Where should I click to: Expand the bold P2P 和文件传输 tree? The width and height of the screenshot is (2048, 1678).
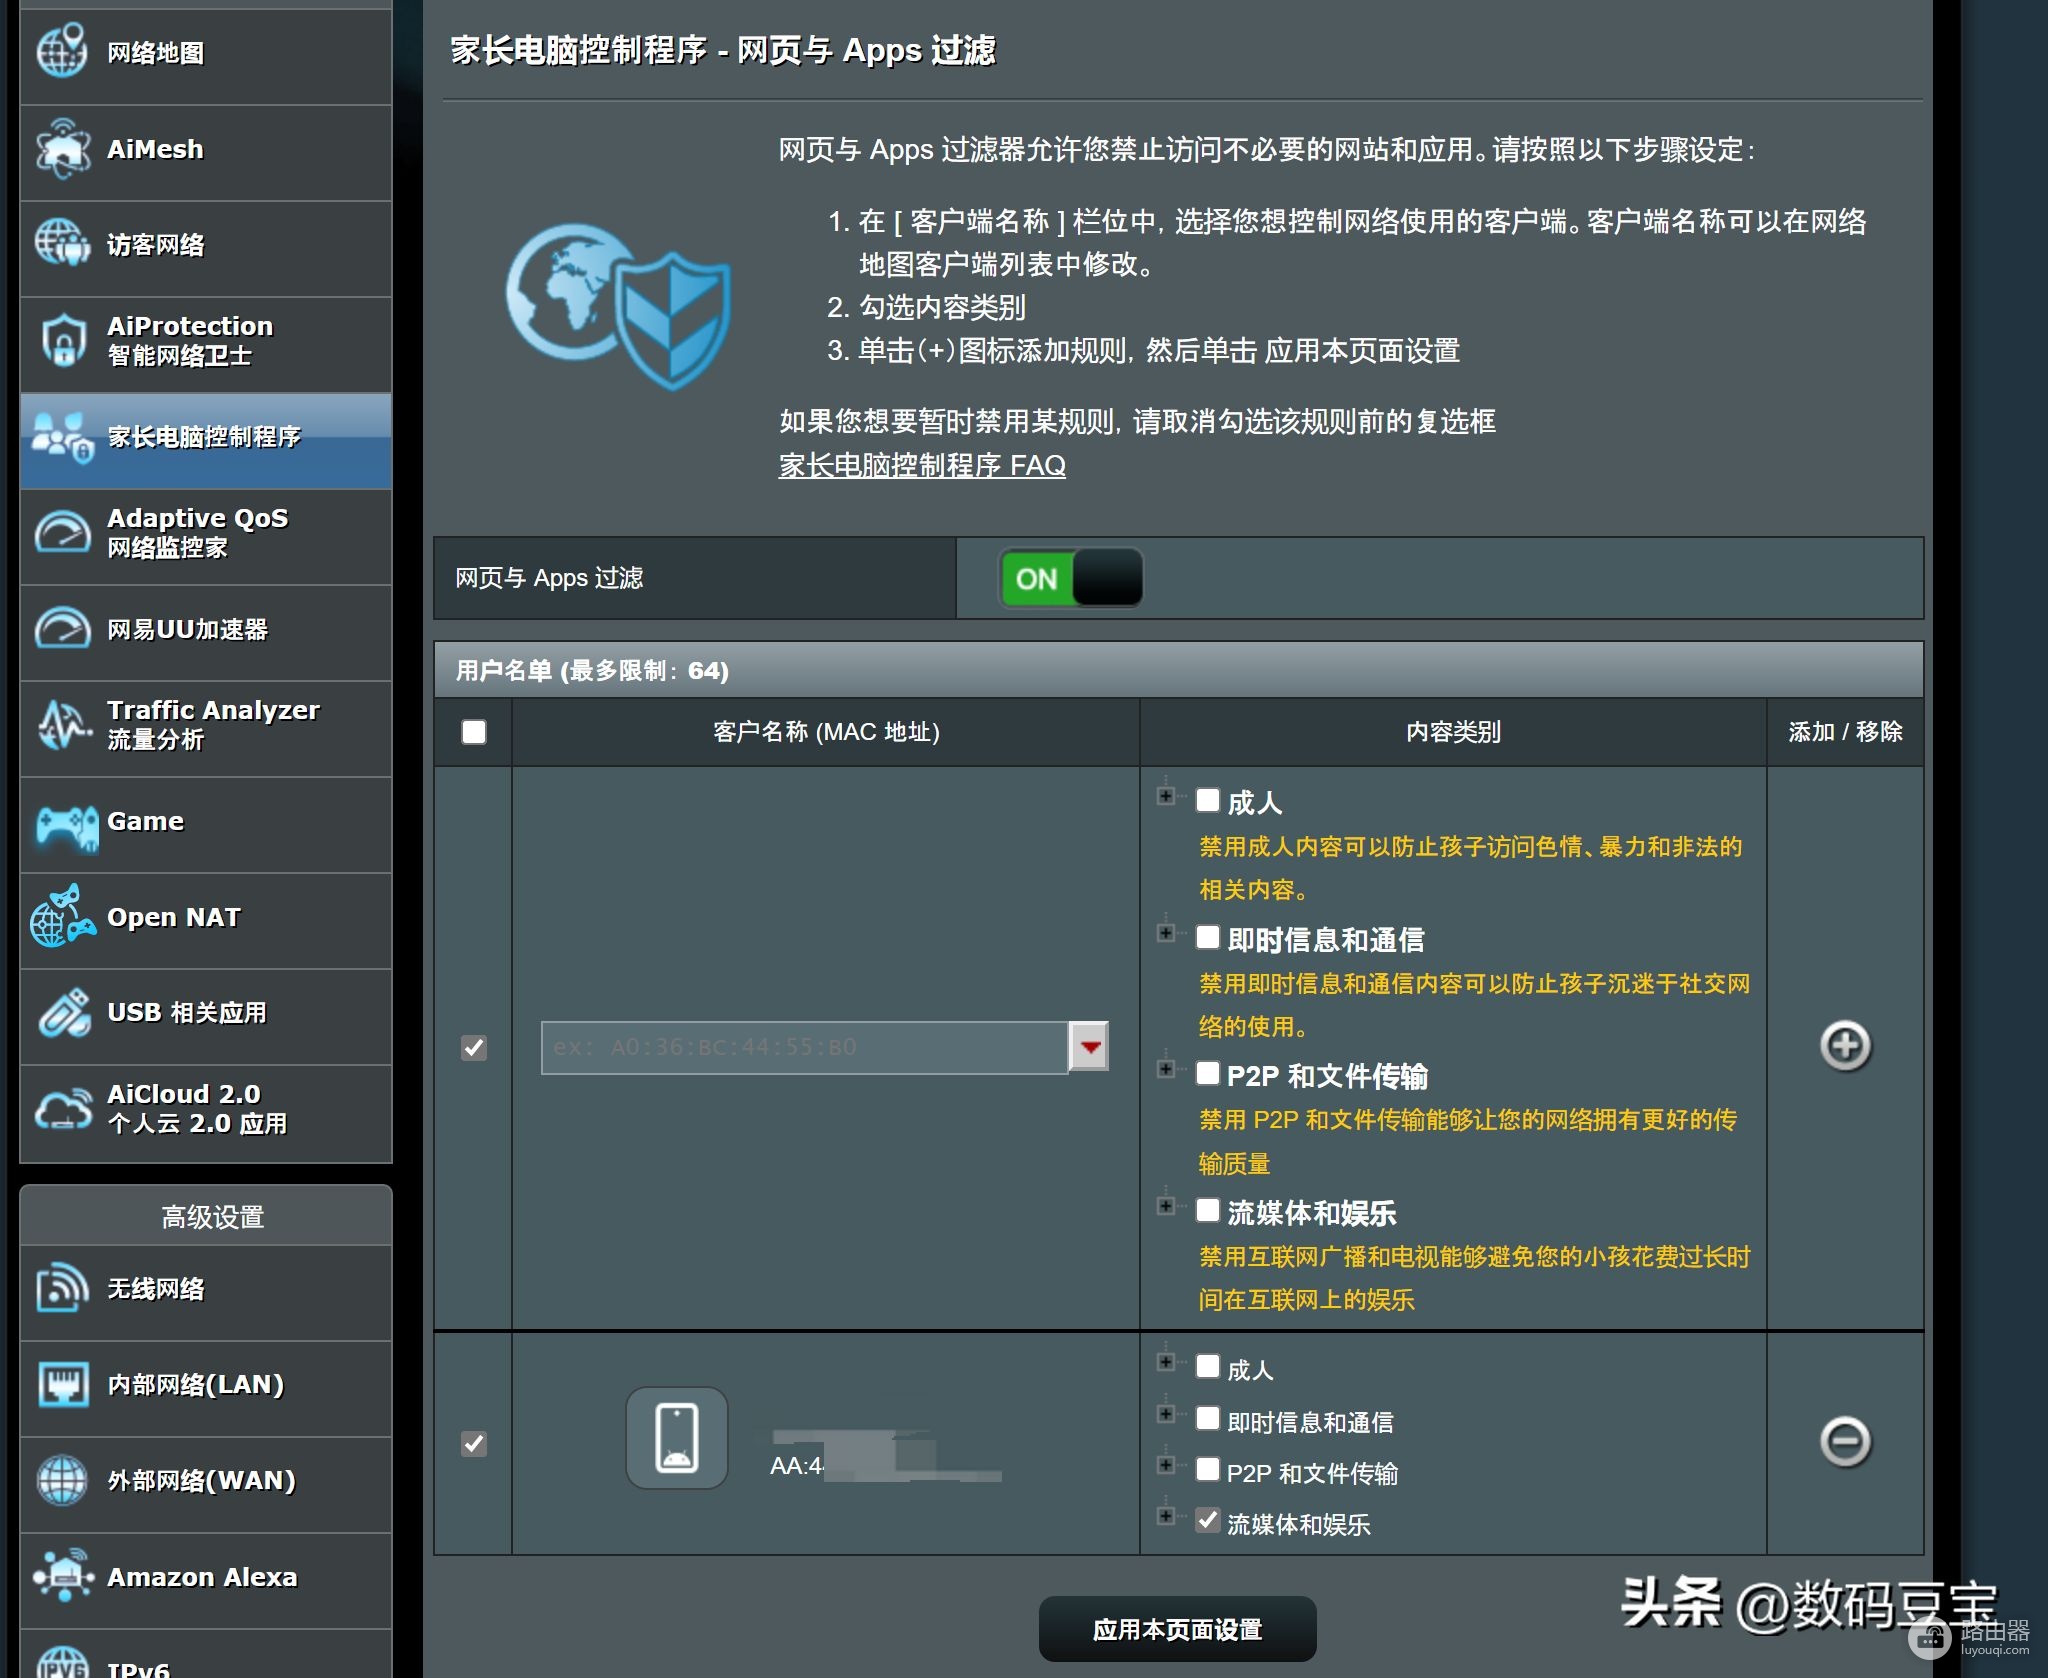(1165, 1070)
